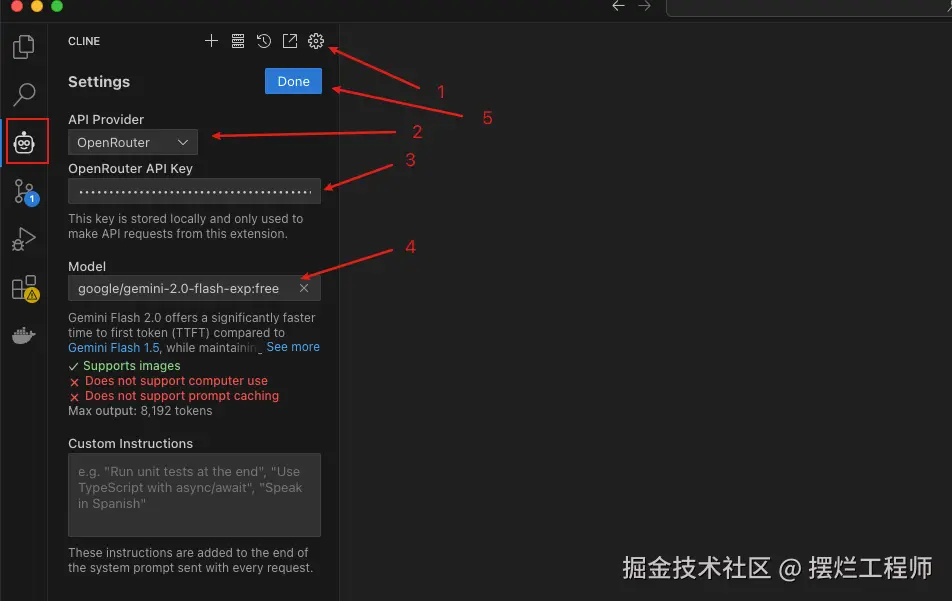Click the 'Does not support prompt caching' text
952x601 pixels.
point(182,396)
